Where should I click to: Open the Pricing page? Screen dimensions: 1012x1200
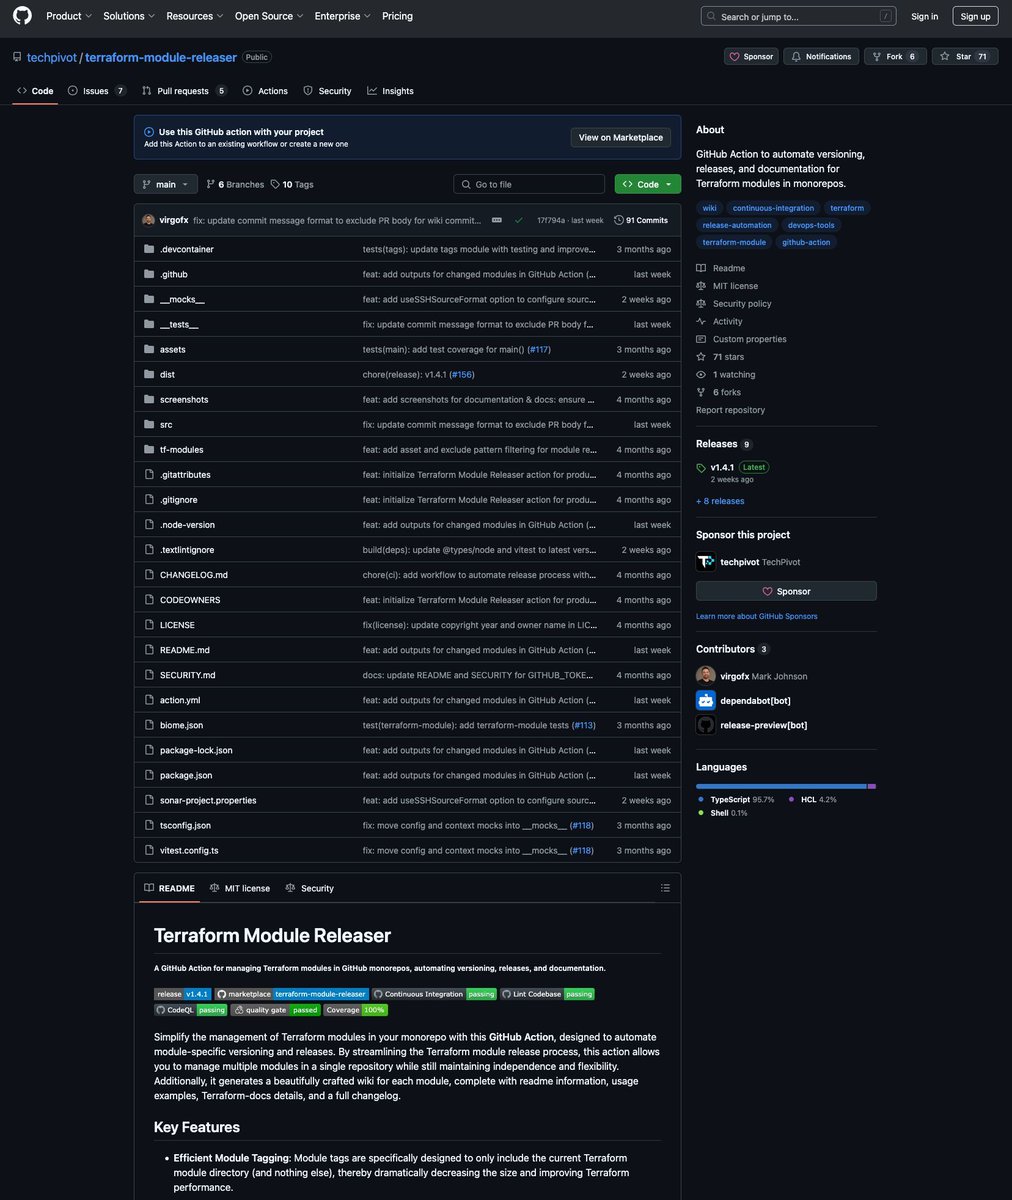coord(397,16)
